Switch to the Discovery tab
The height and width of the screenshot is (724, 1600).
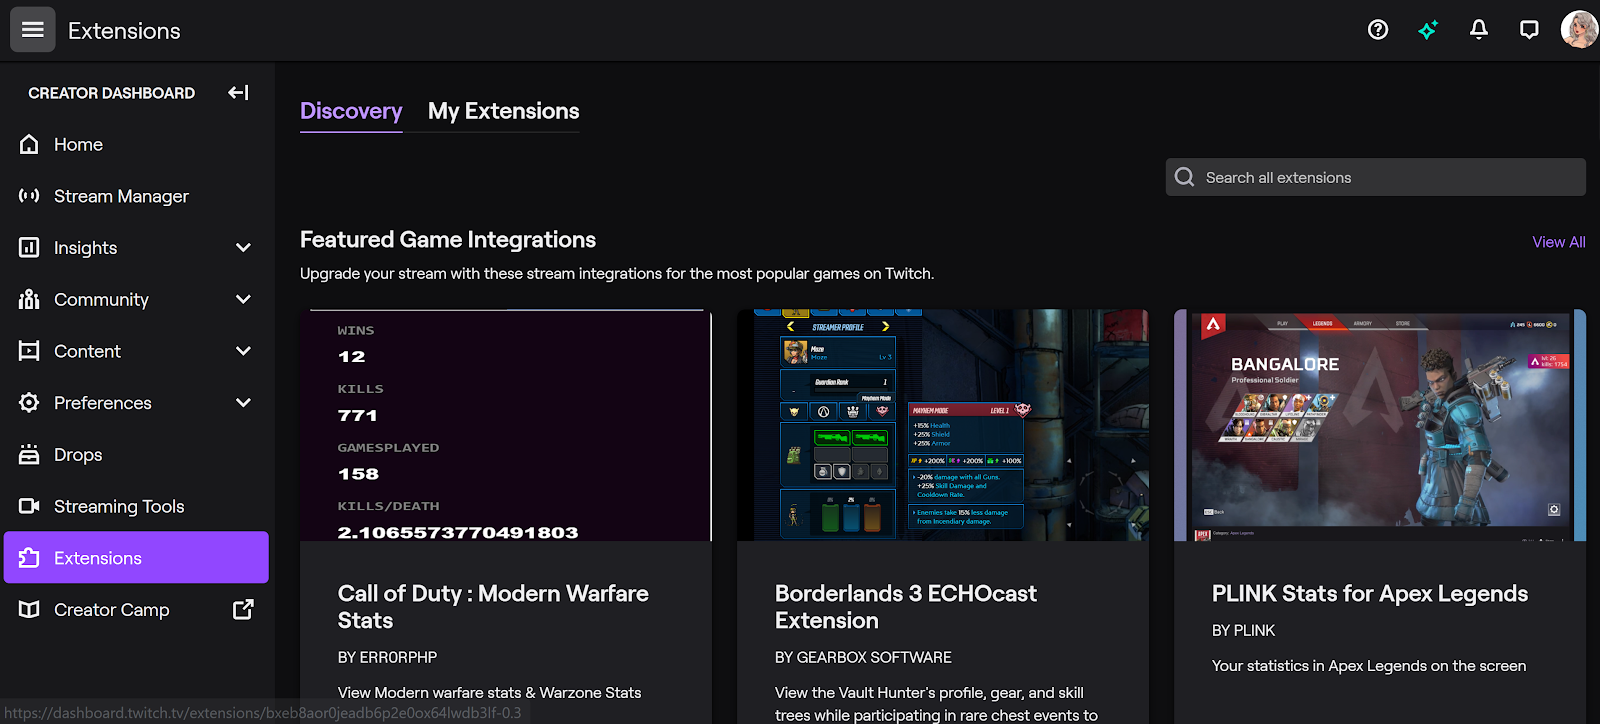pos(351,111)
